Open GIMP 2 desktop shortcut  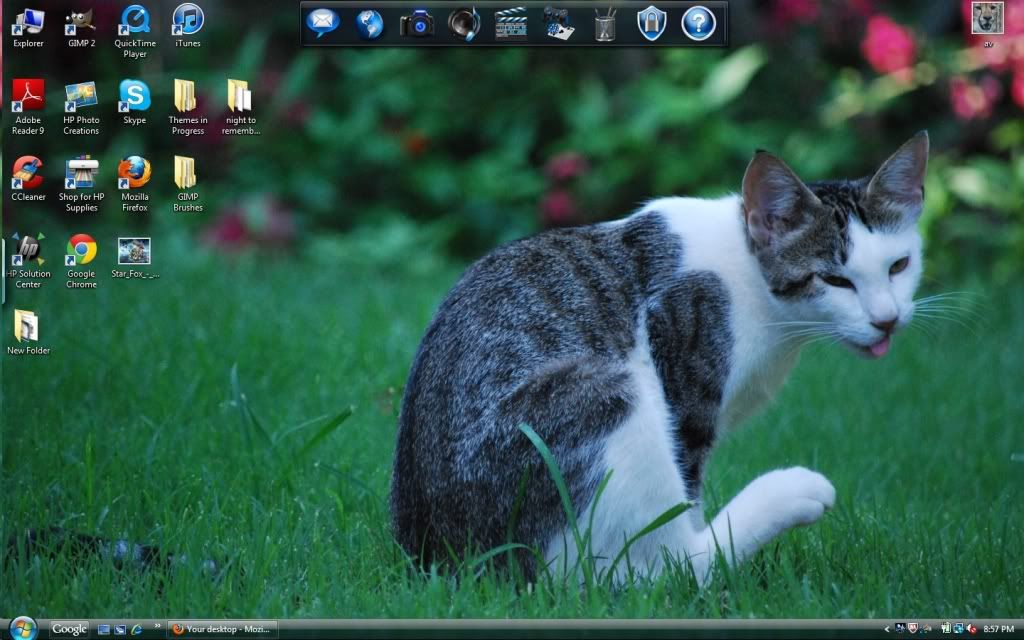point(81,20)
